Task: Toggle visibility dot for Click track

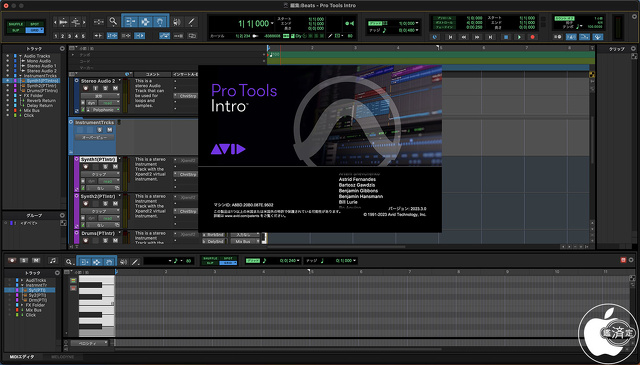Action: pyautogui.click(x=7, y=115)
